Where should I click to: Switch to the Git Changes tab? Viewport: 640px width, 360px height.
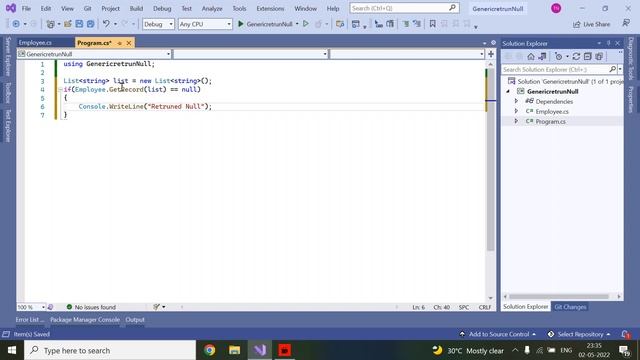point(570,307)
